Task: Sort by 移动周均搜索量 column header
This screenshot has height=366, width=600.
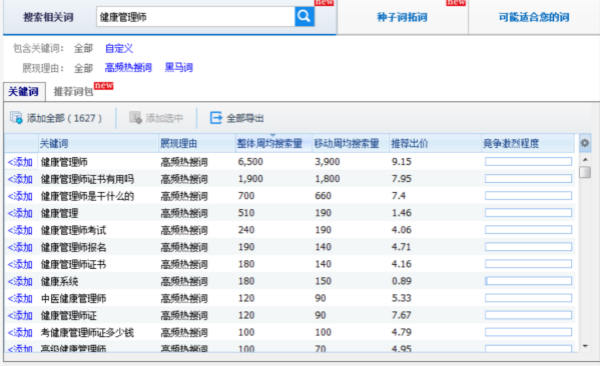Action: point(346,144)
